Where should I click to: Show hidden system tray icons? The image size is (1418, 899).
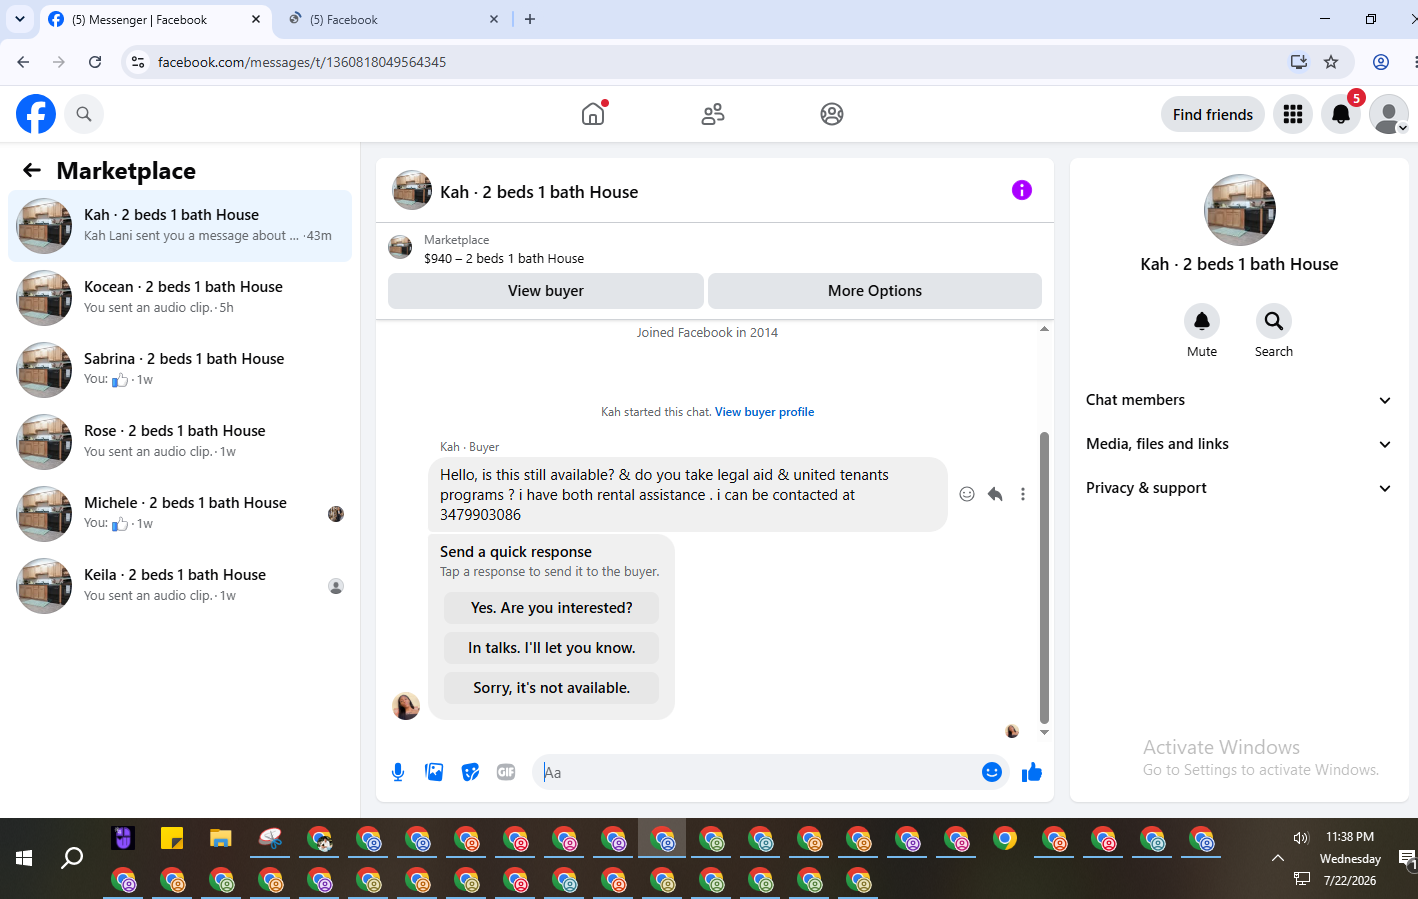(1277, 858)
